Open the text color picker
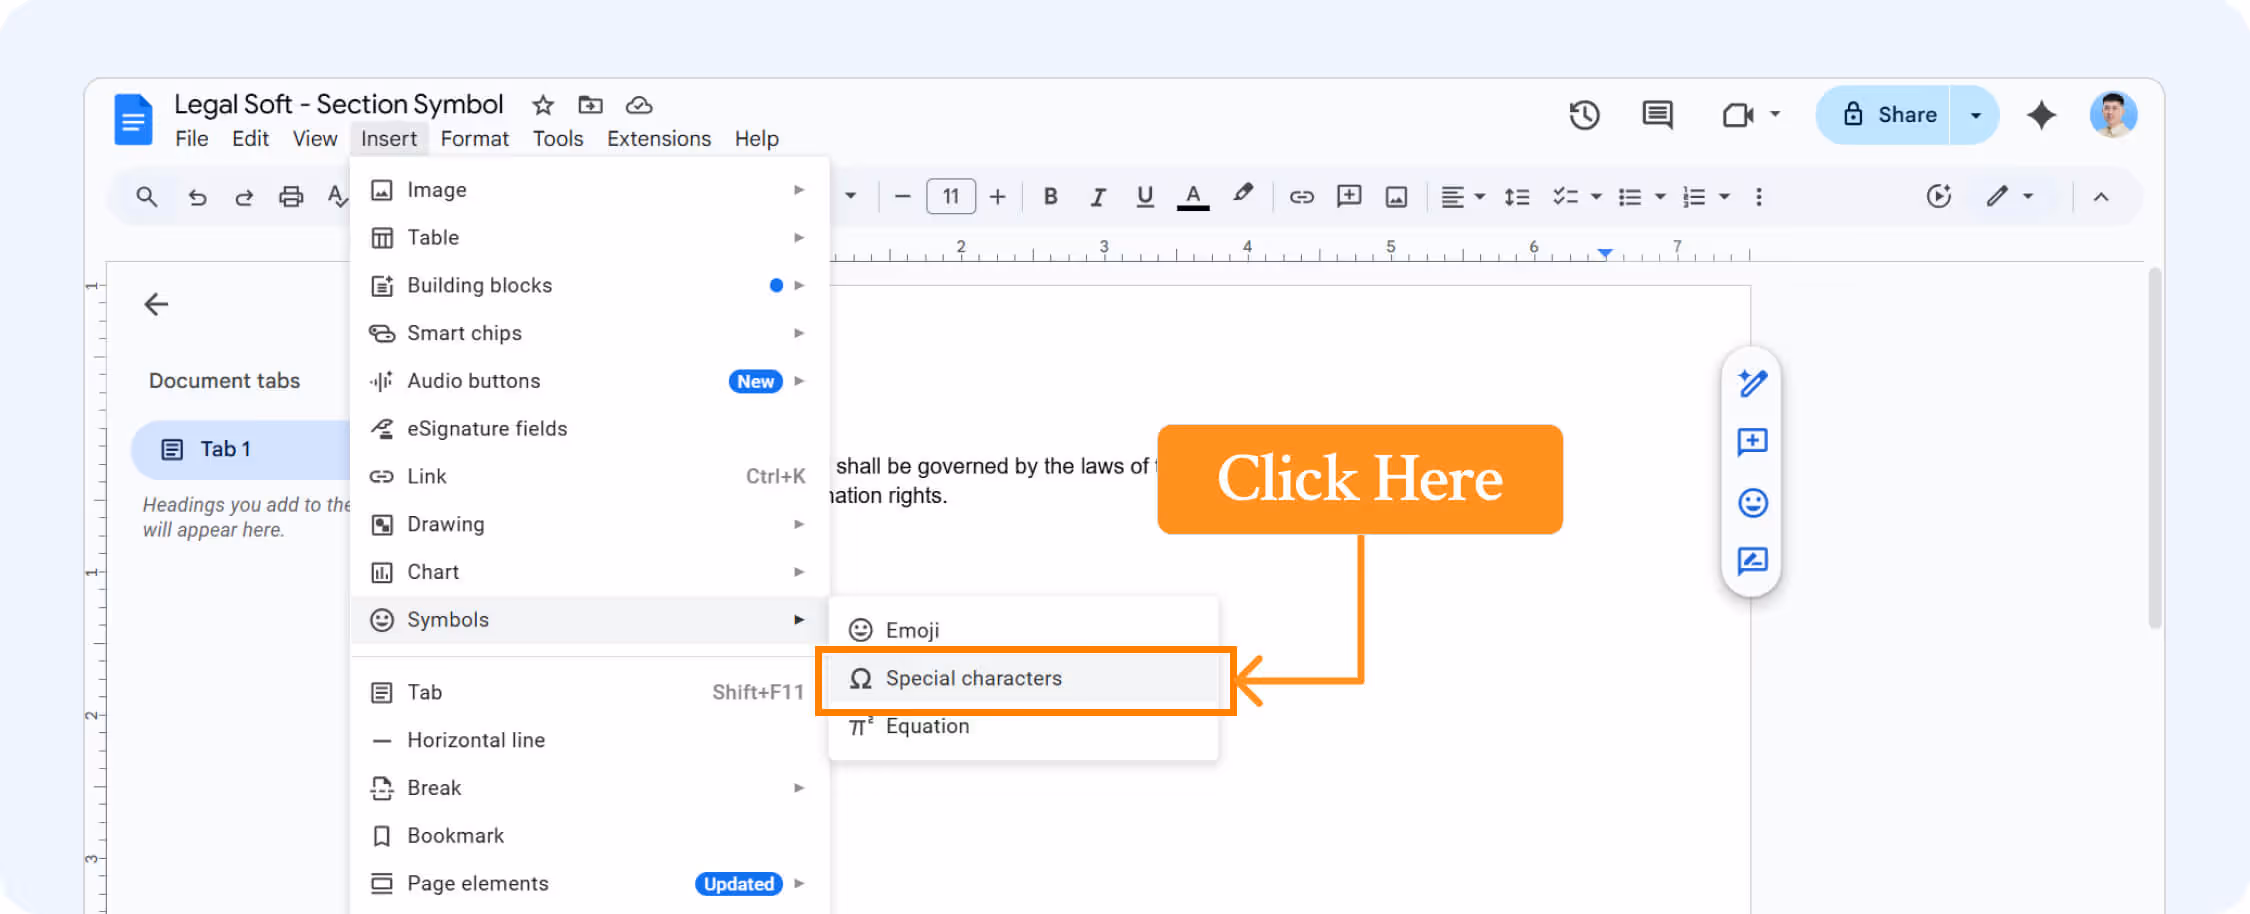The height and width of the screenshot is (914, 2250). pos(1193,196)
